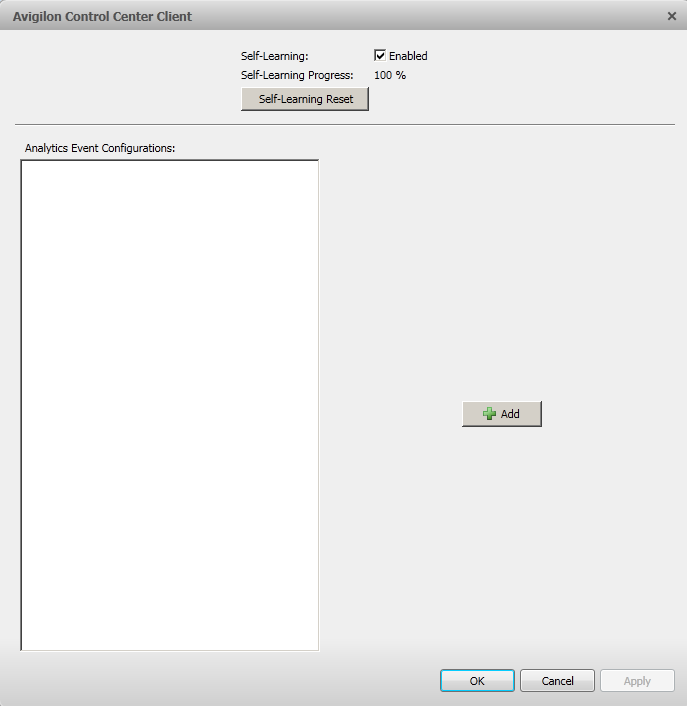
Task: Click inside the Analytics Event Configurations list
Action: pos(170,405)
